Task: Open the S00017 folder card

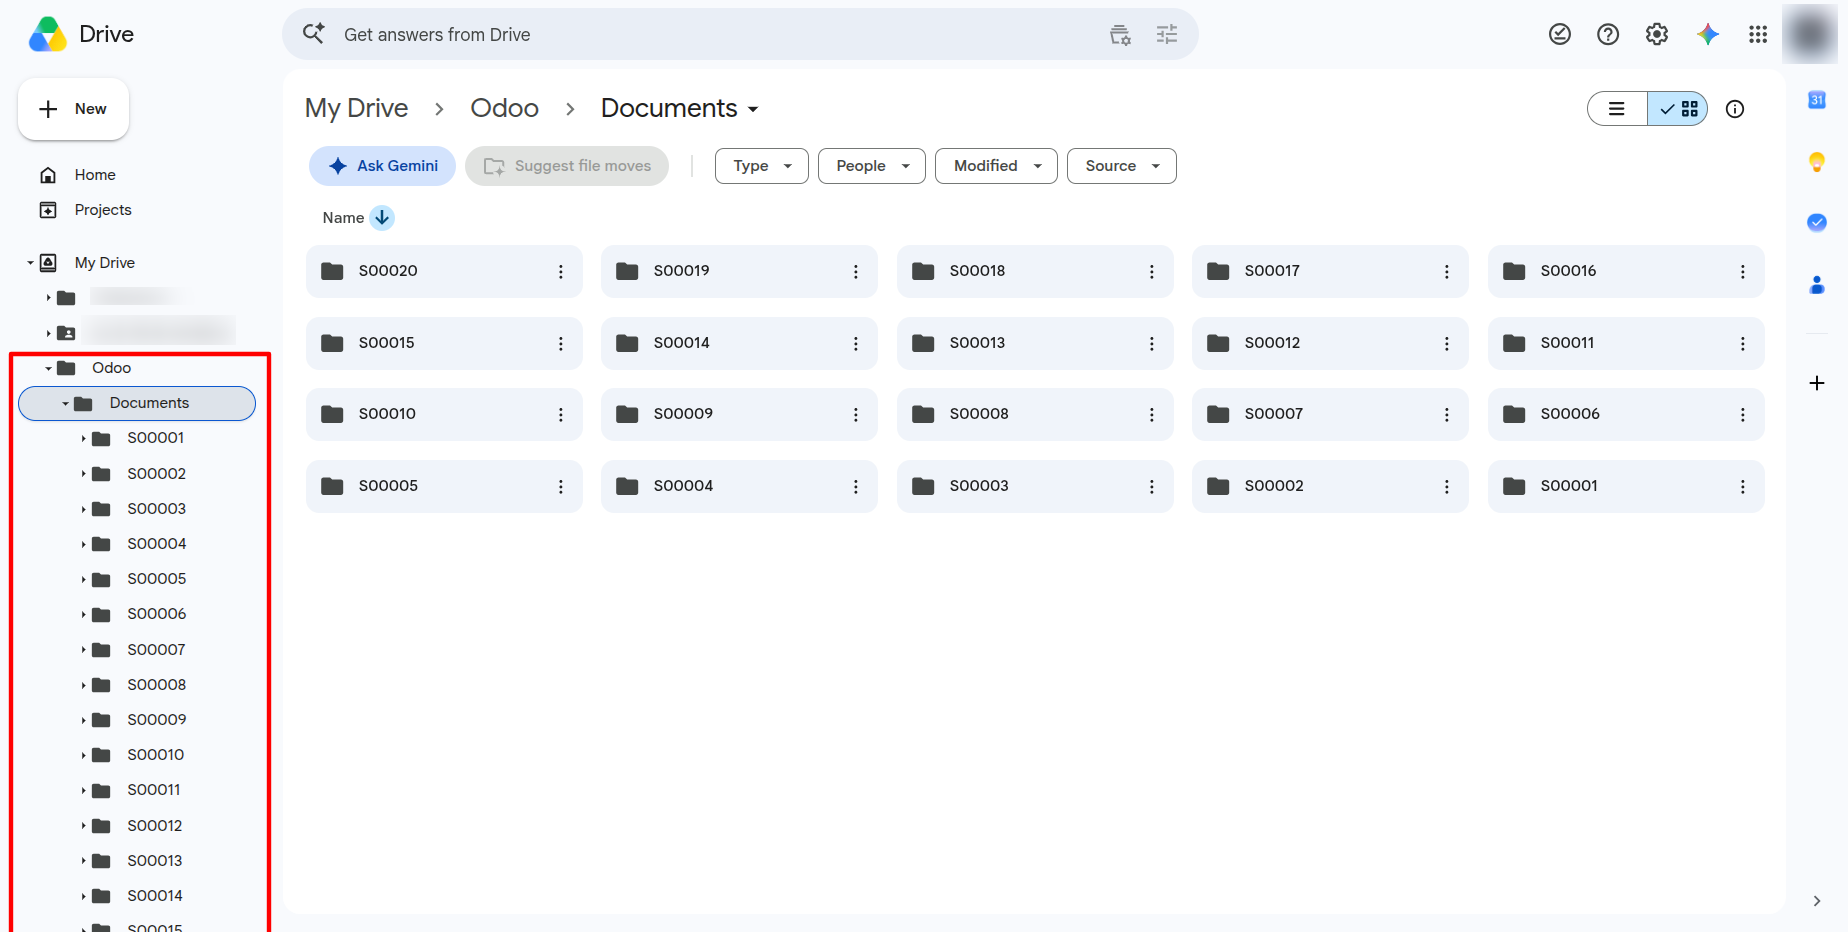Action: click(1330, 272)
